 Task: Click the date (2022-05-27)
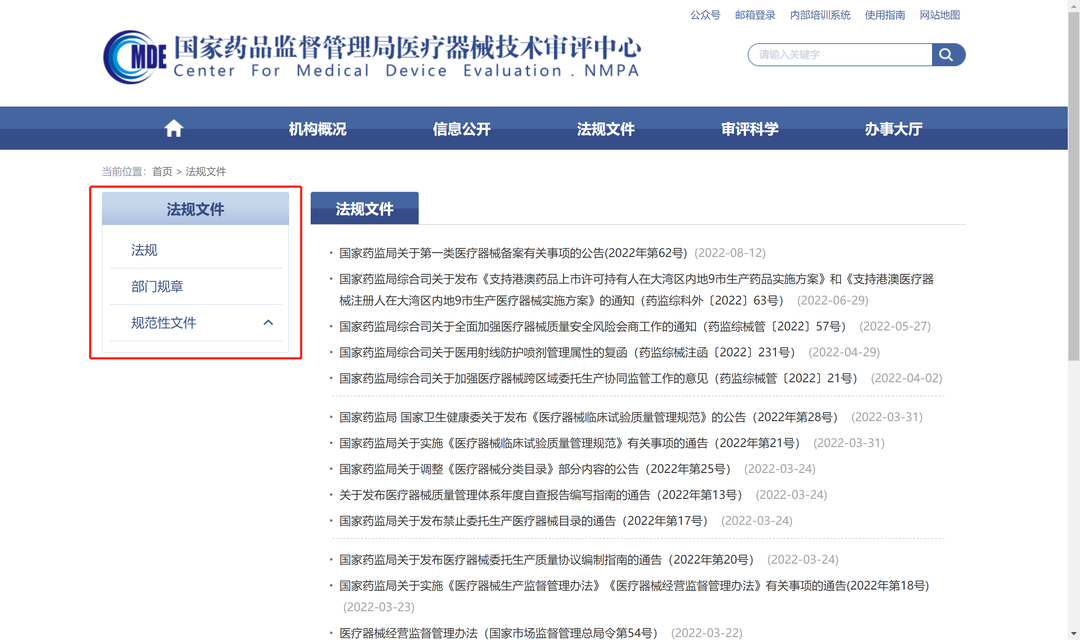[895, 326]
